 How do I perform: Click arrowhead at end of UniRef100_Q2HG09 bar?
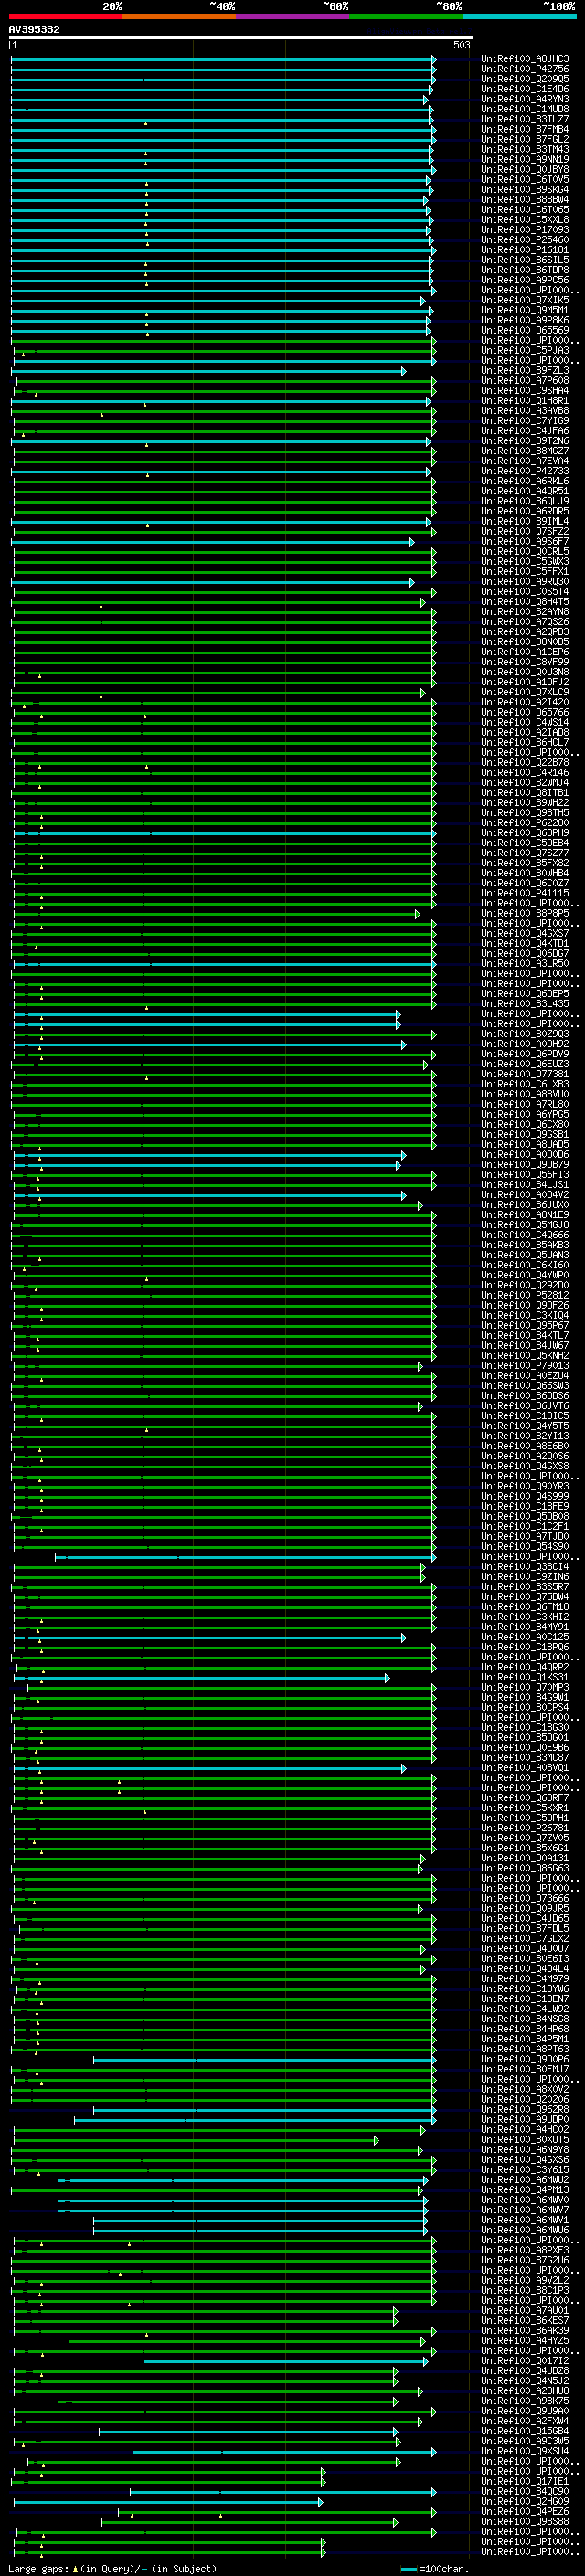pyautogui.click(x=321, y=2502)
